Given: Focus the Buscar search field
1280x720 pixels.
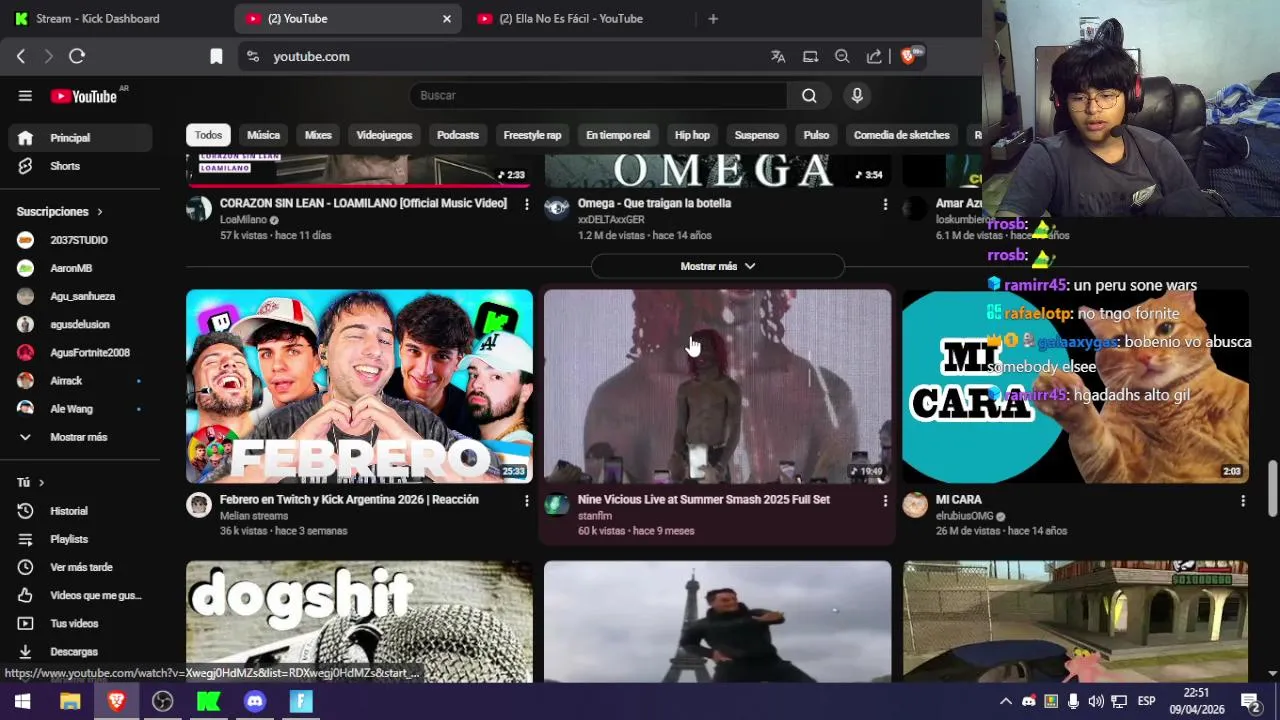Looking at the screenshot, I should tap(598, 96).
